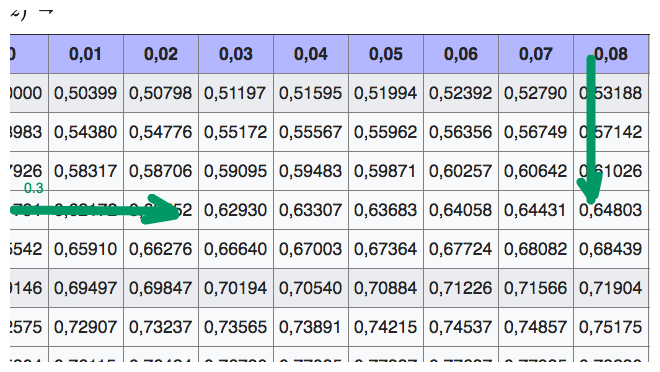Viewport: 660px width, 372px height.
Task: Choose the value 0,59095 in the table
Action: [236, 171]
